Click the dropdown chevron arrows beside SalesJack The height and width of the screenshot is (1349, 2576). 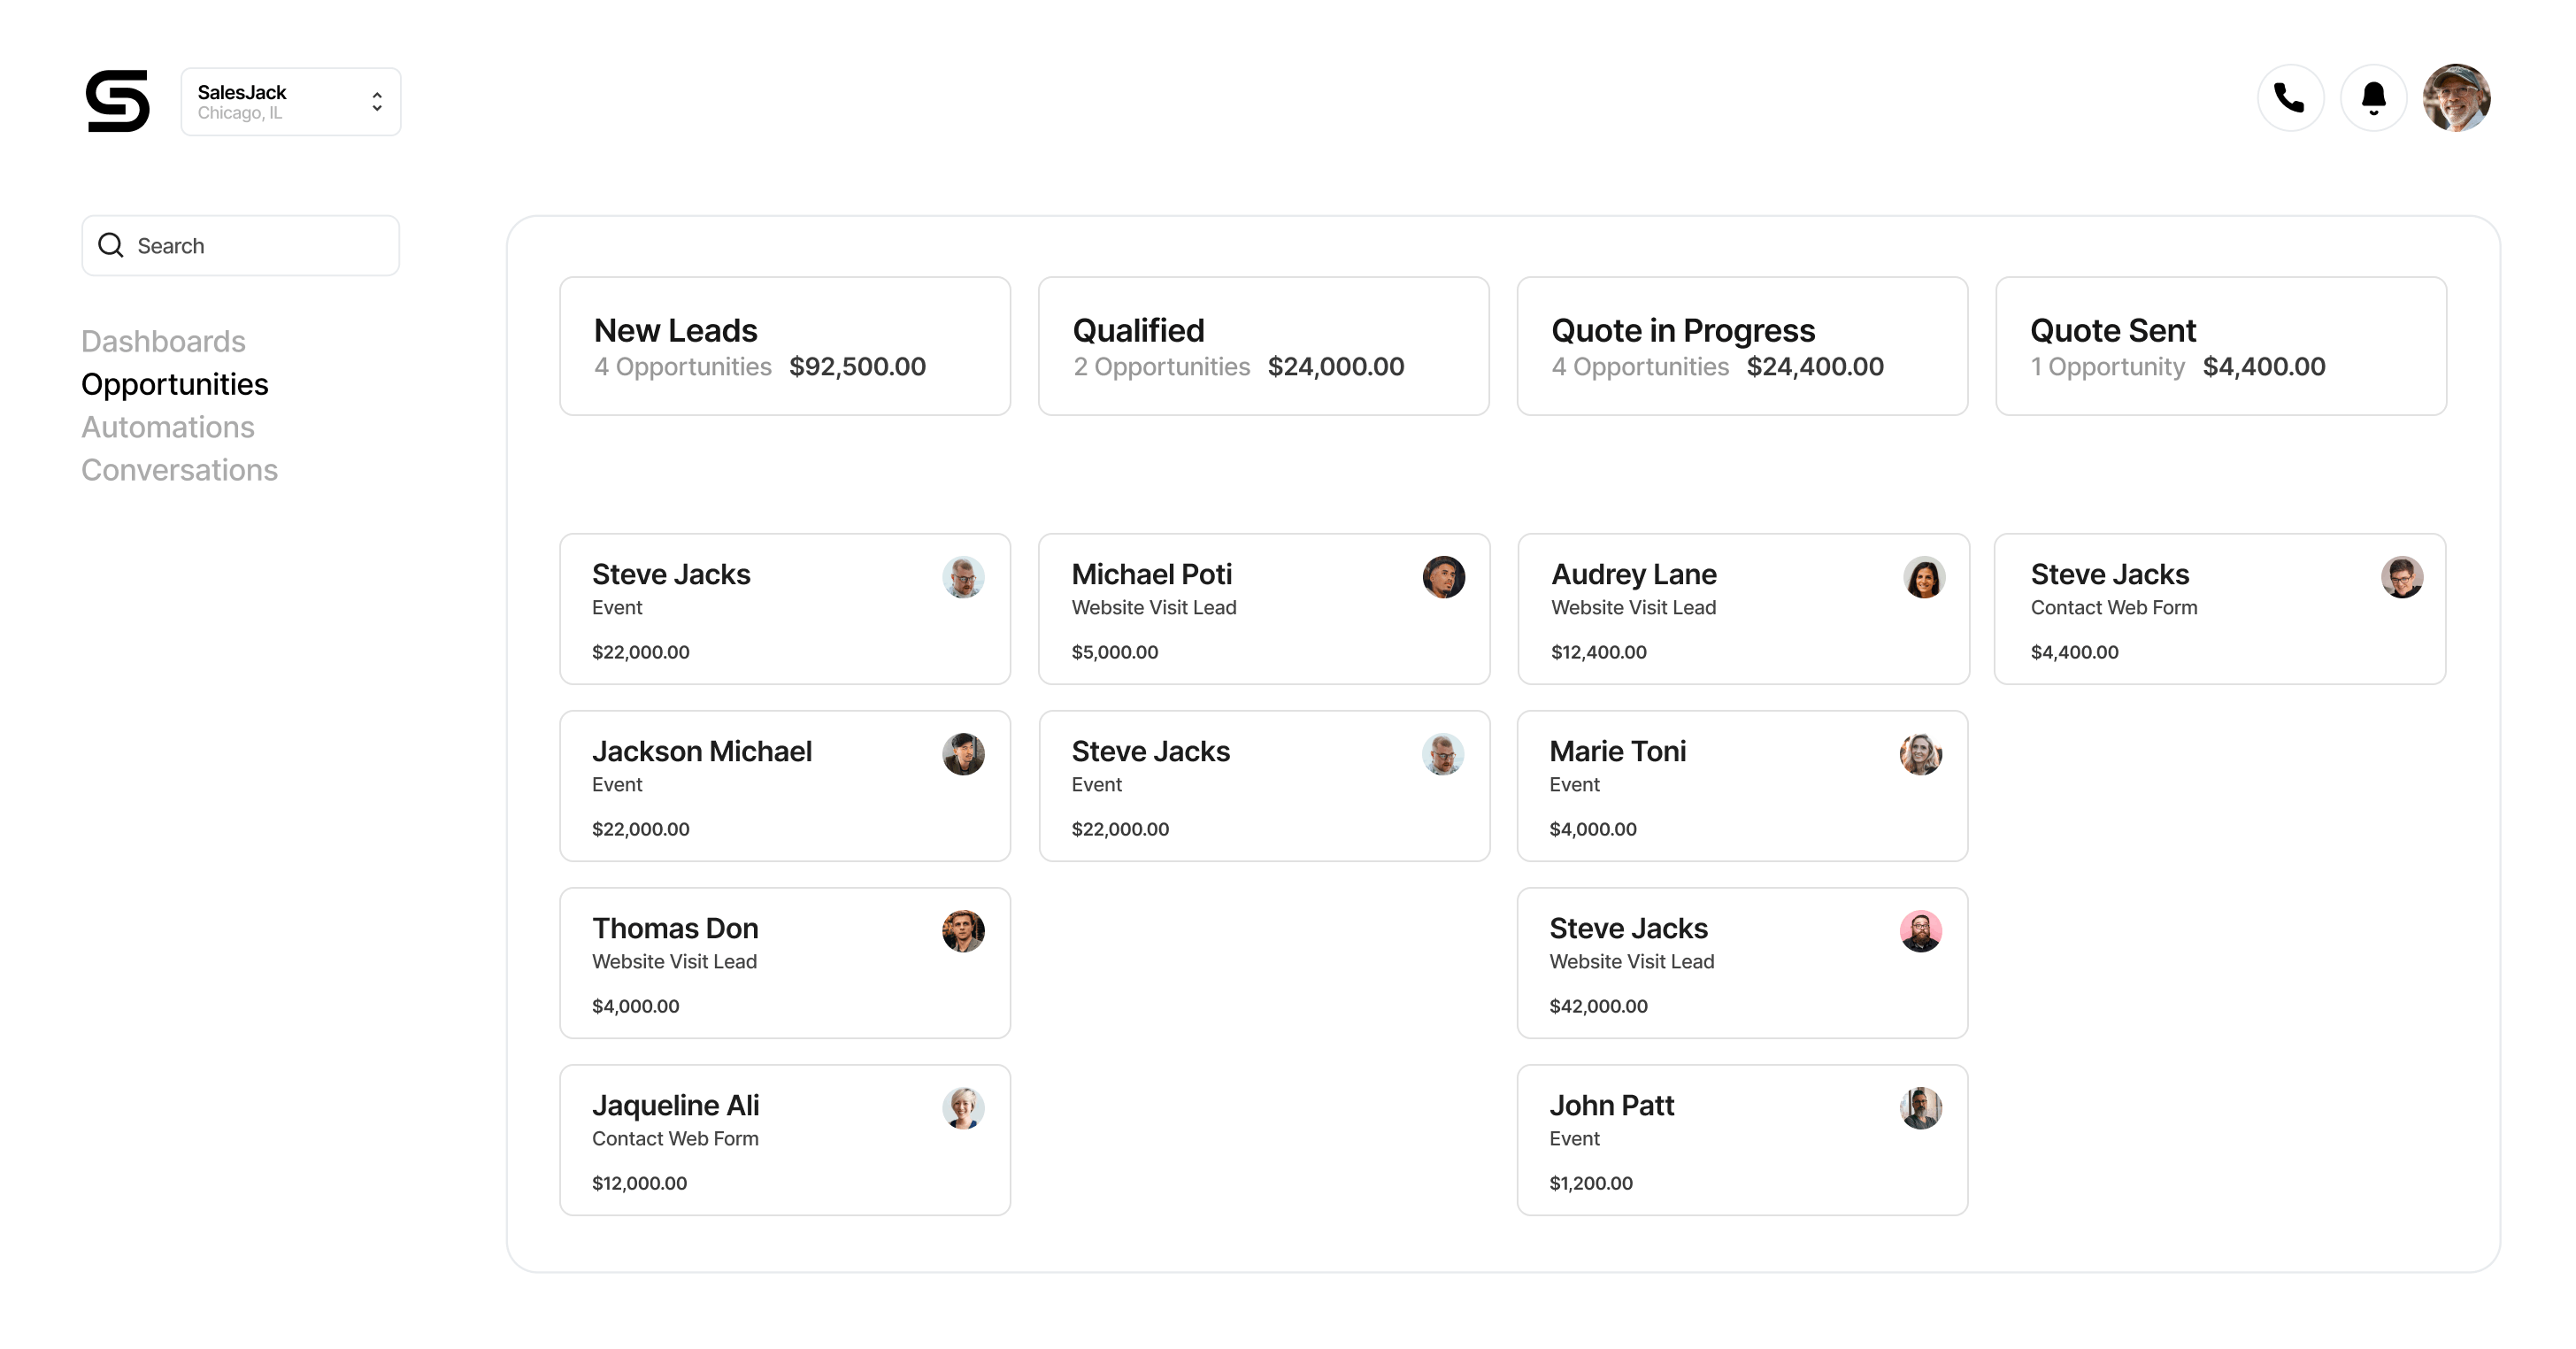(x=377, y=102)
